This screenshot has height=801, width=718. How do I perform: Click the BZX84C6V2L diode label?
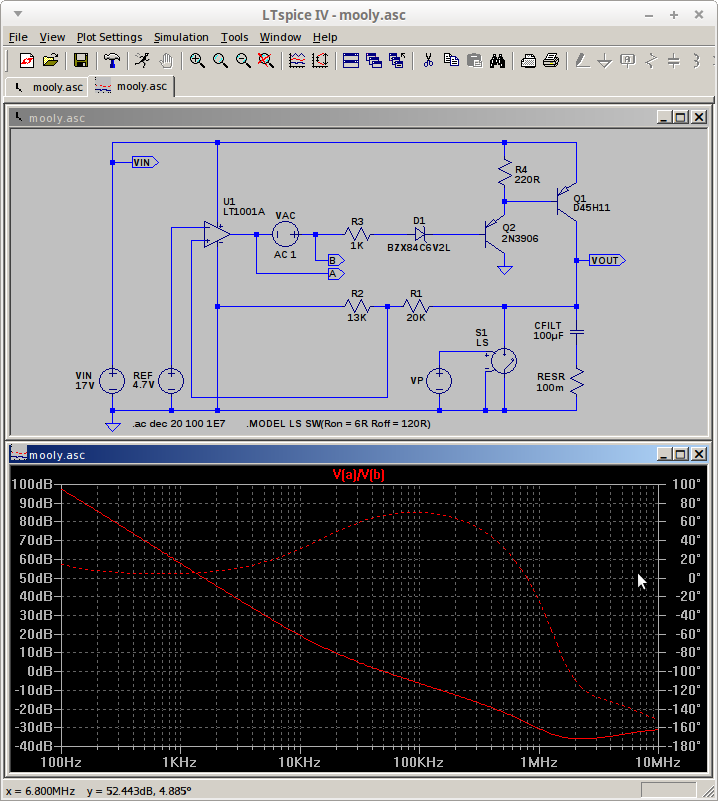coord(419,248)
